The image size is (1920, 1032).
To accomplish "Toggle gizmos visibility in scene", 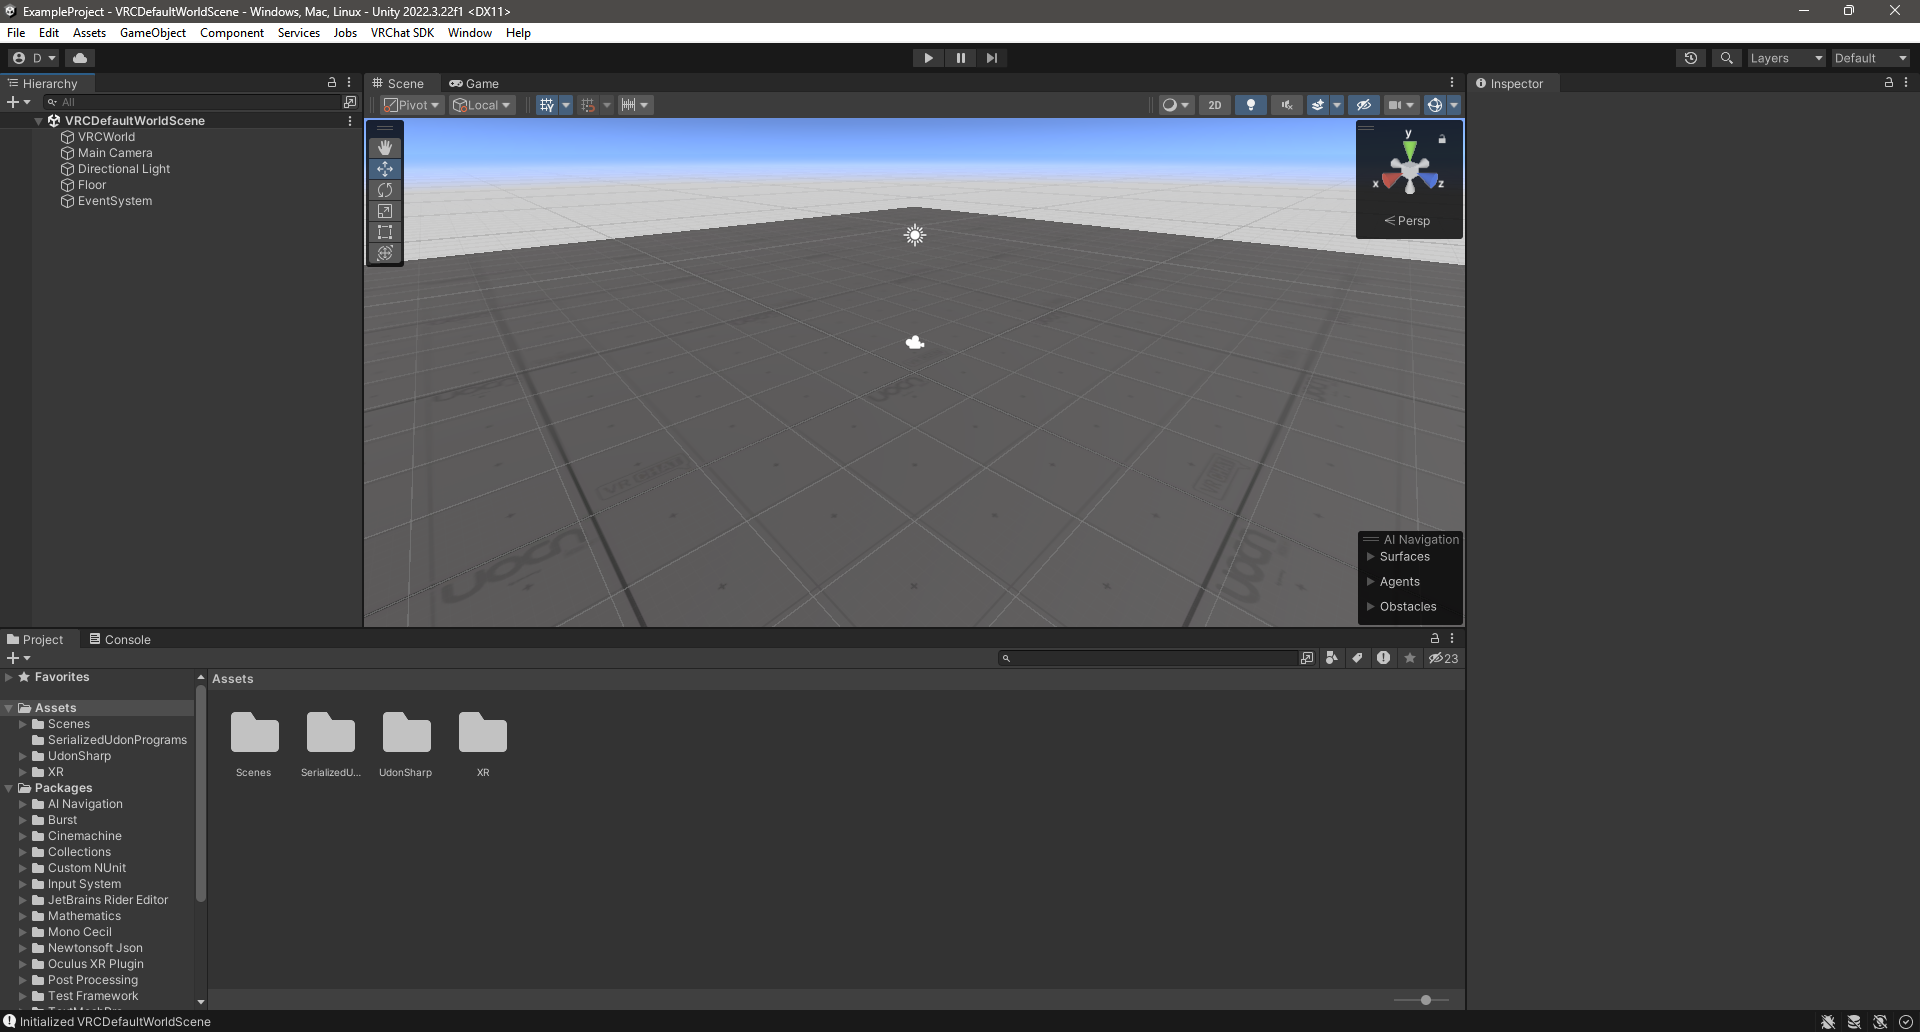I will 1435,105.
